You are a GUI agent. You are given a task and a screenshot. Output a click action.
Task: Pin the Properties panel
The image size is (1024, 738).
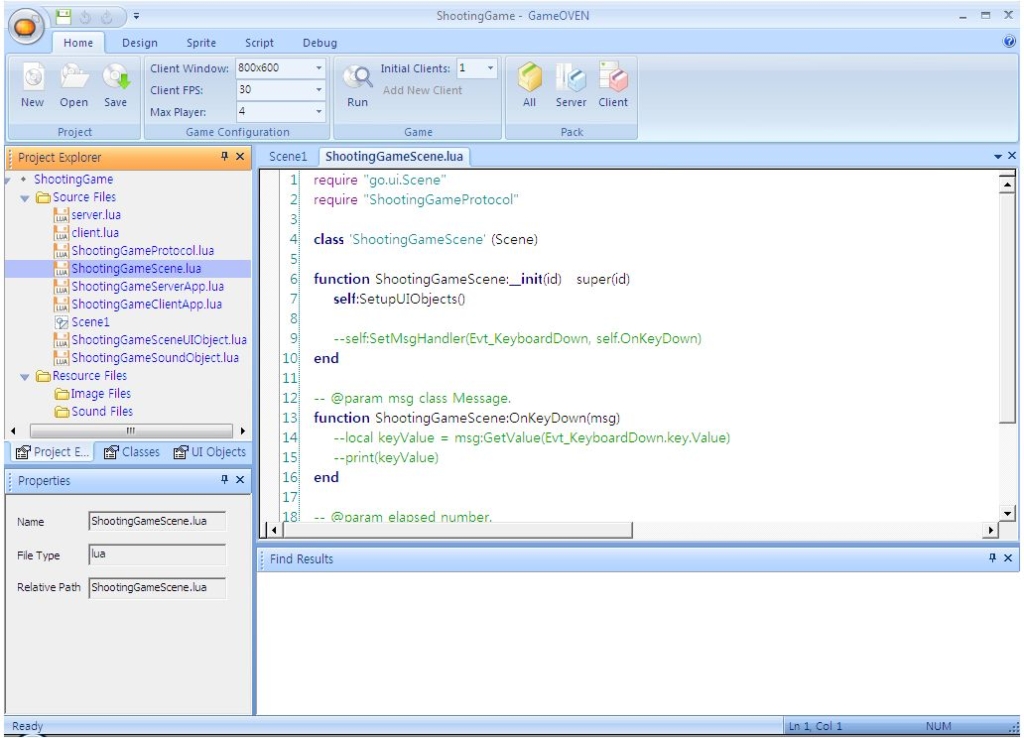point(224,479)
